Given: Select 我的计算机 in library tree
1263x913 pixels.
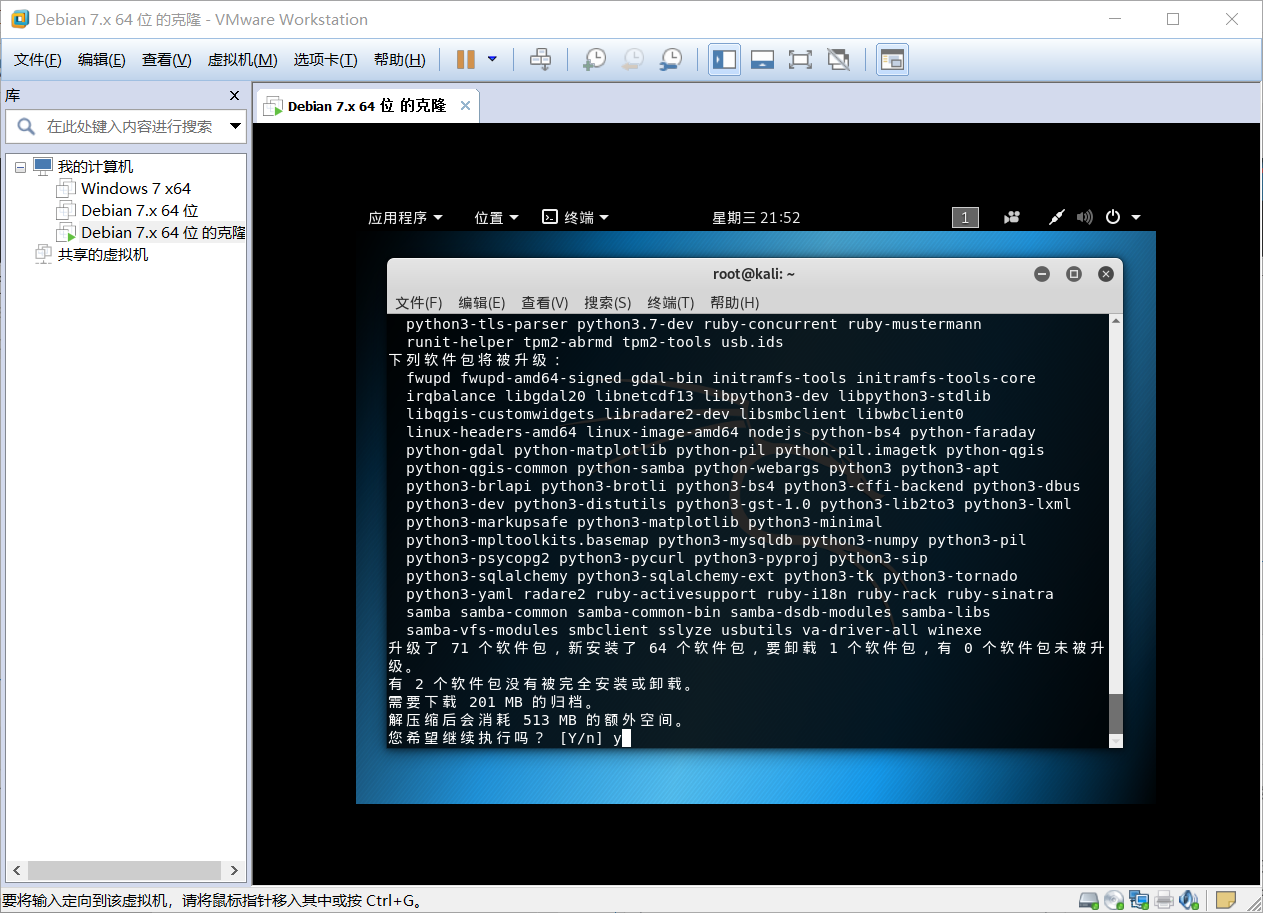Looking at the screenshot, I should pyautogui.click(x=95, y=167).
